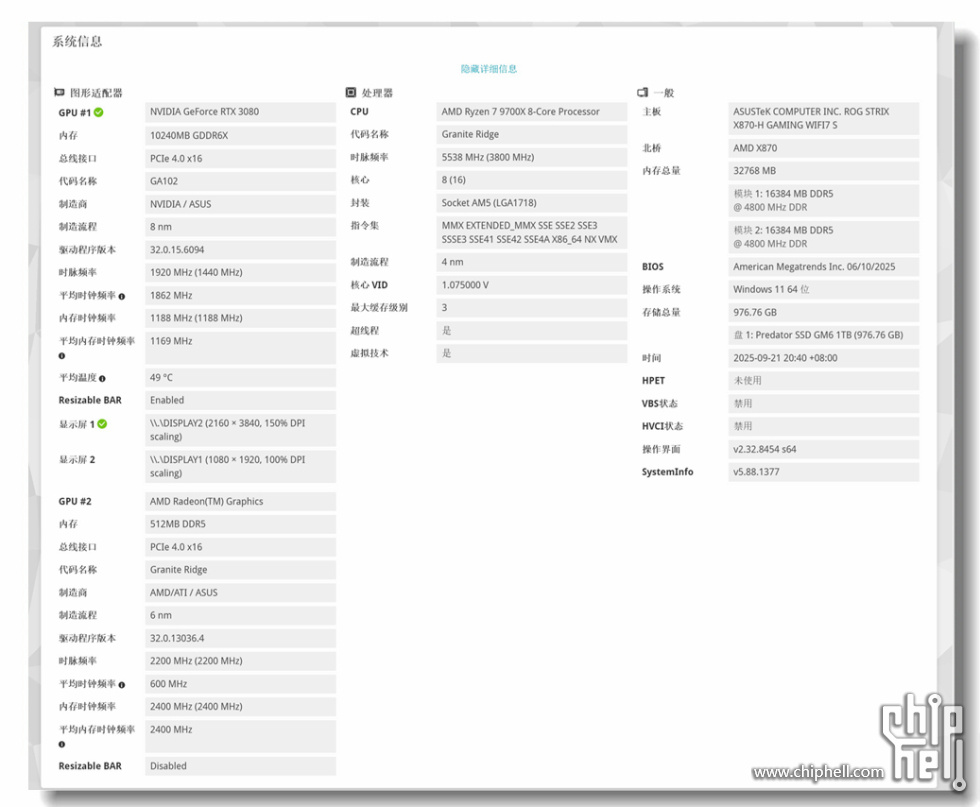Screen dimensions: 980x807
Task: Select driver version 32.0.15.6094
Action: (x=241, y=249)
